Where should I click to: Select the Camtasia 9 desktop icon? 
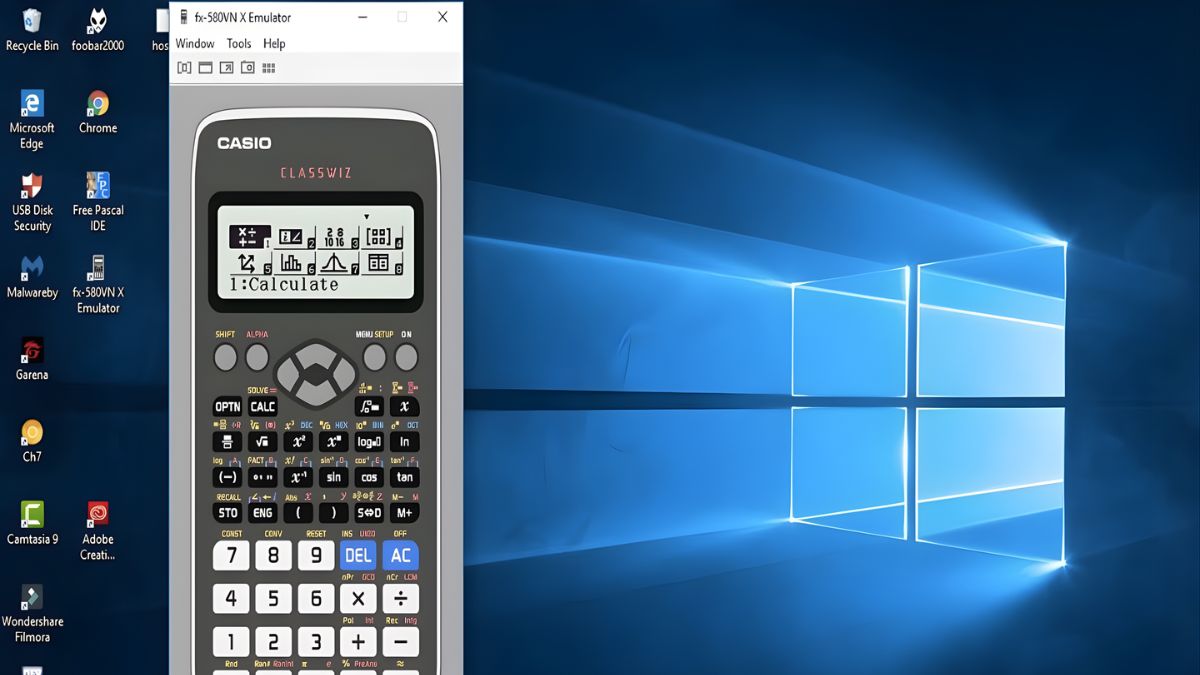32,523
